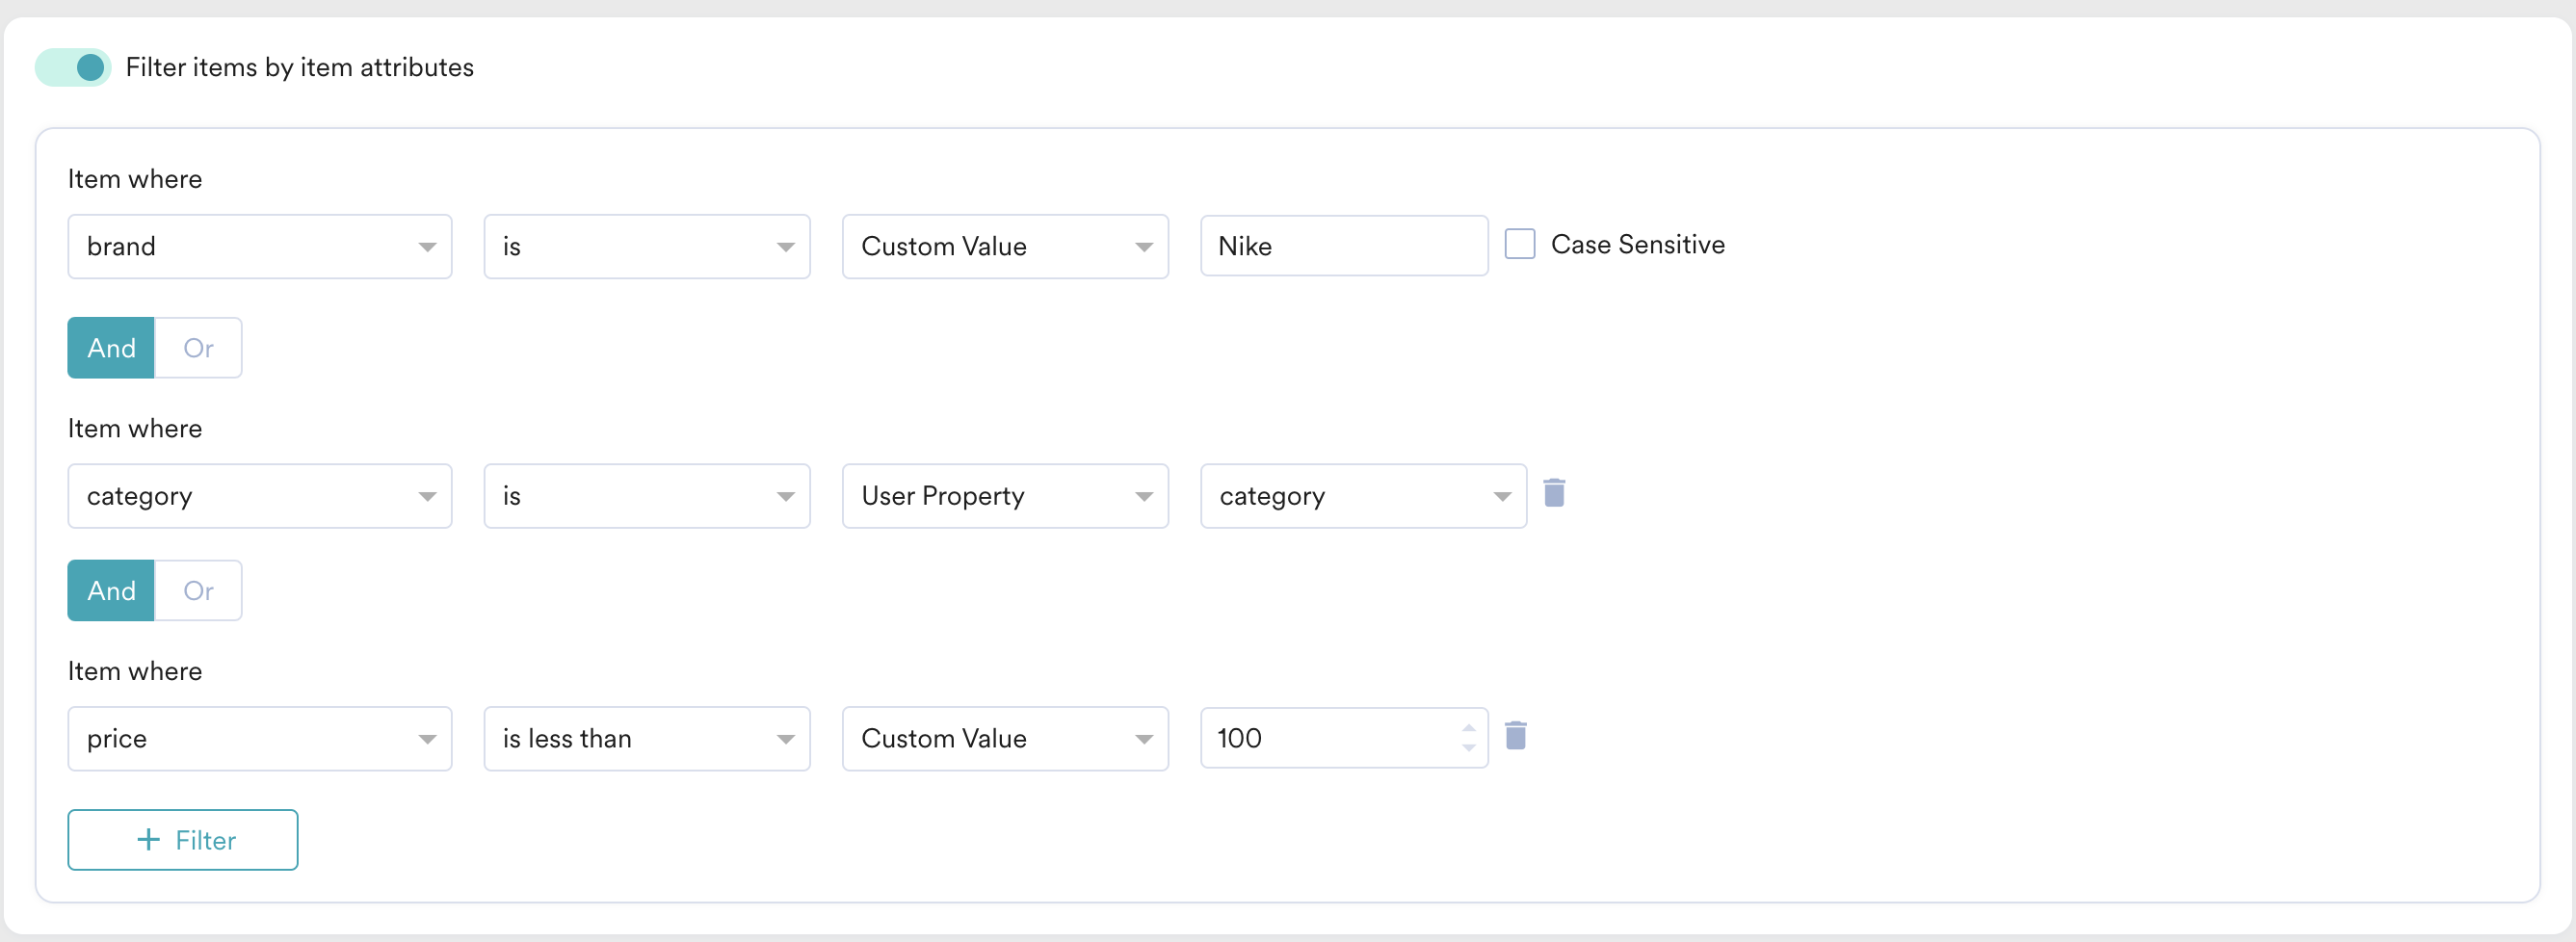
Task: Click And after the brand filter
Action: pos(111,348)
